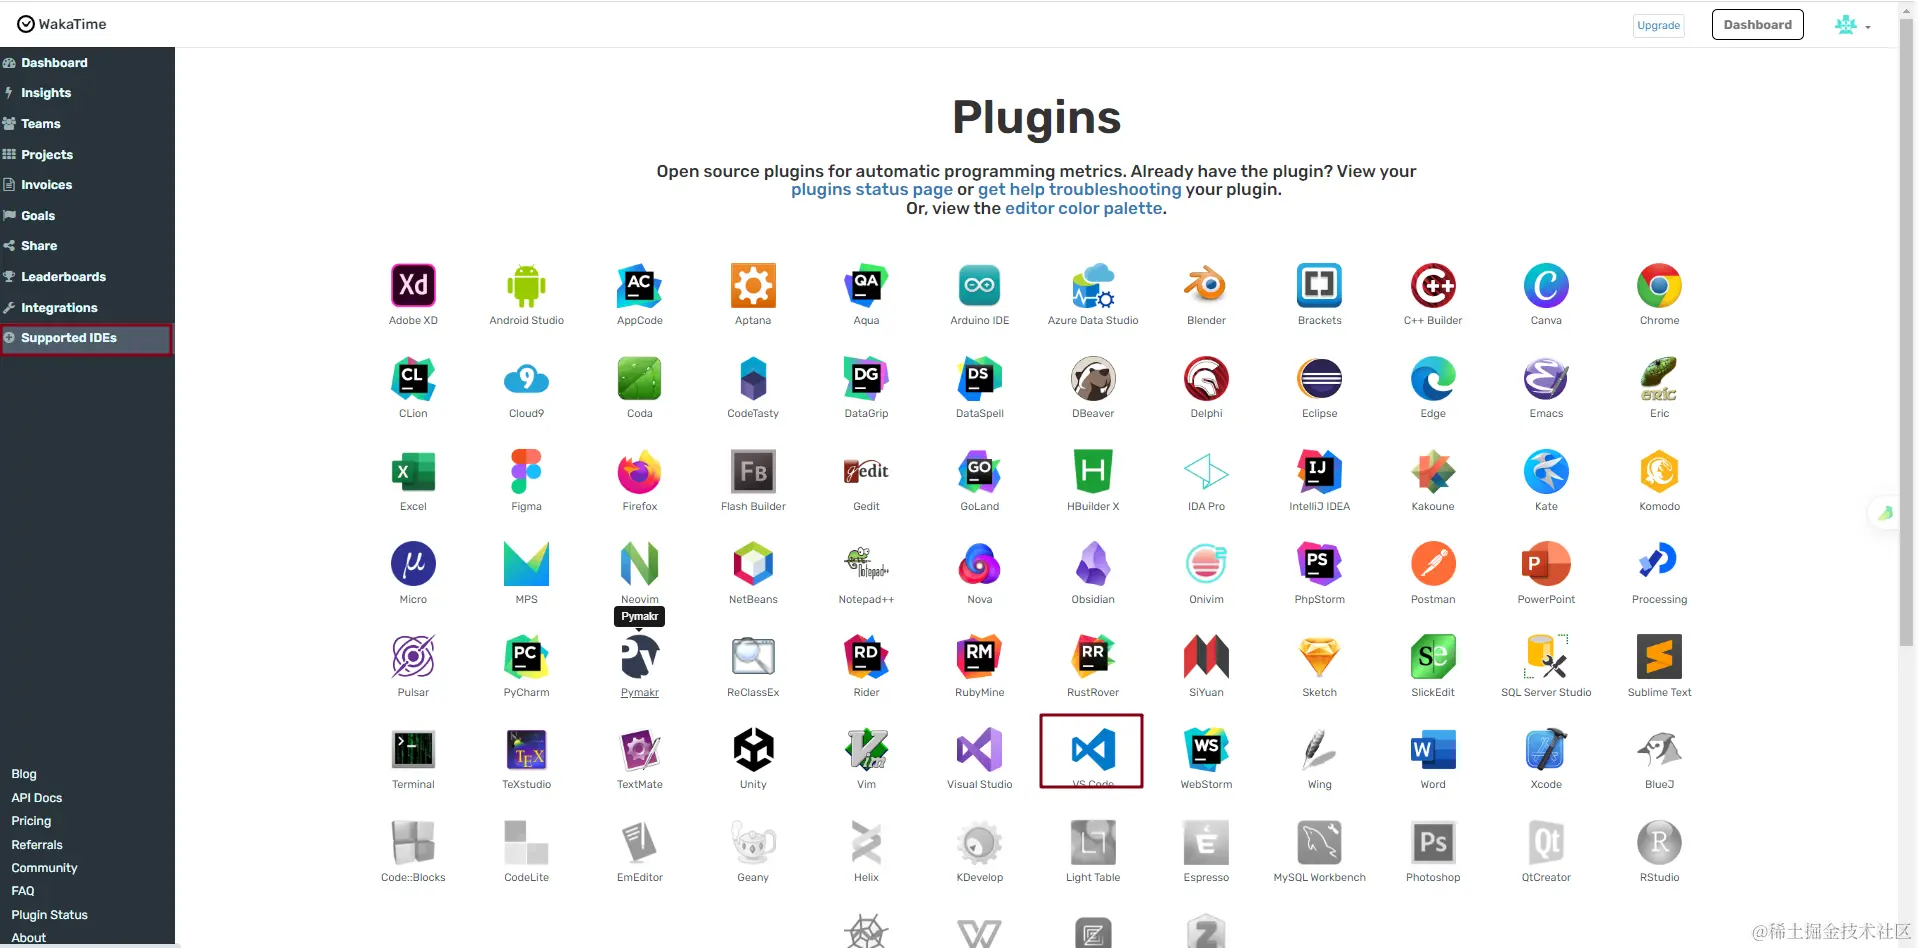
Task: Choose the Obsidian plugin icon
Action: (x=1093, y=565)
